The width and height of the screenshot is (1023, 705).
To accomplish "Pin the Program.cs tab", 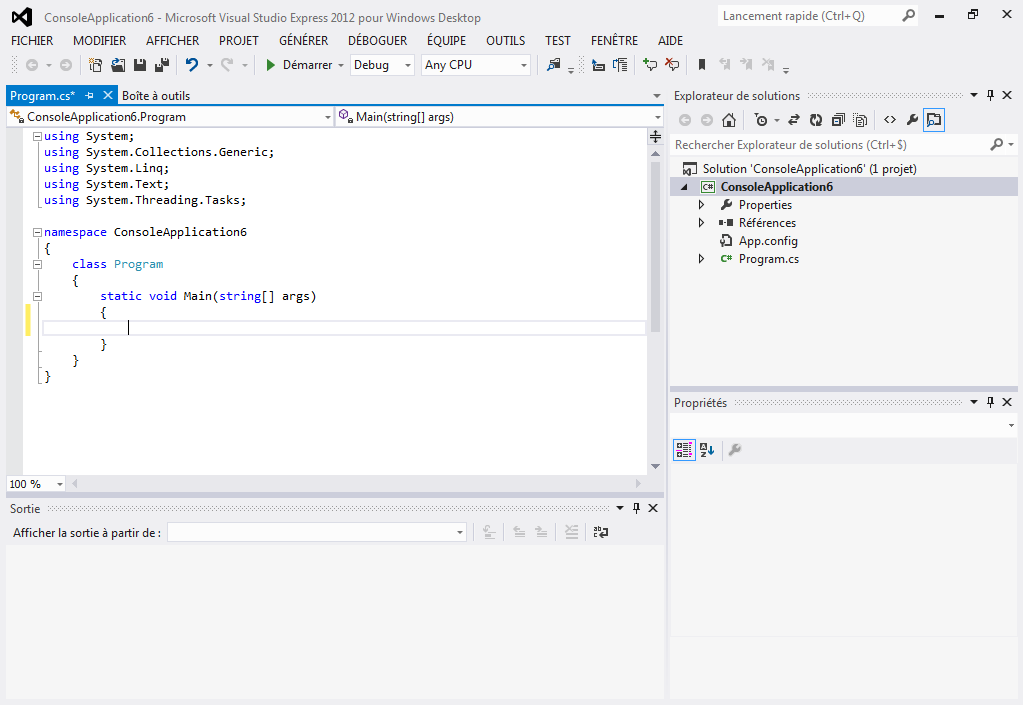I will pyautogui.click(x=89, y=95).
